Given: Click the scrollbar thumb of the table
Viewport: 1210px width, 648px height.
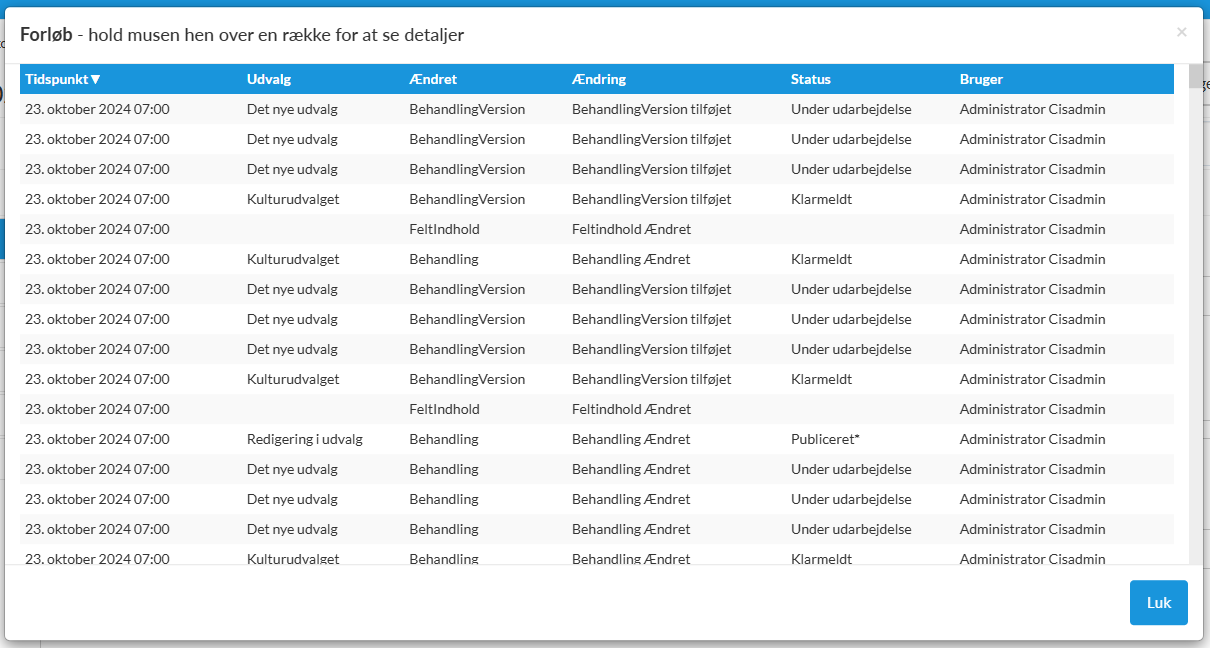Looking at the screenshot, I should [1195, 77].
